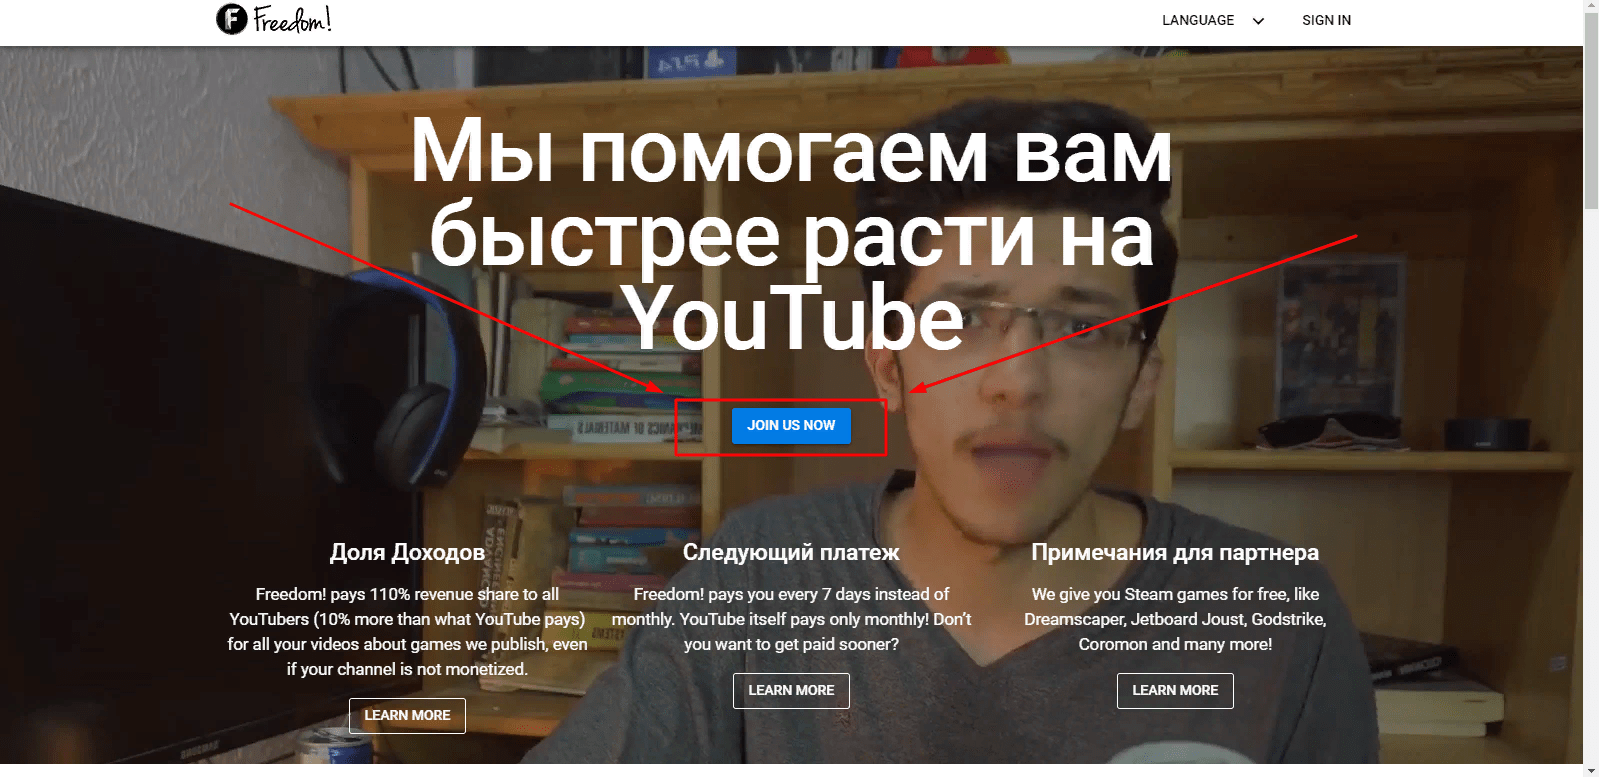
Task: Click the "Доля Доходов" heading
Action: [407, 552]
